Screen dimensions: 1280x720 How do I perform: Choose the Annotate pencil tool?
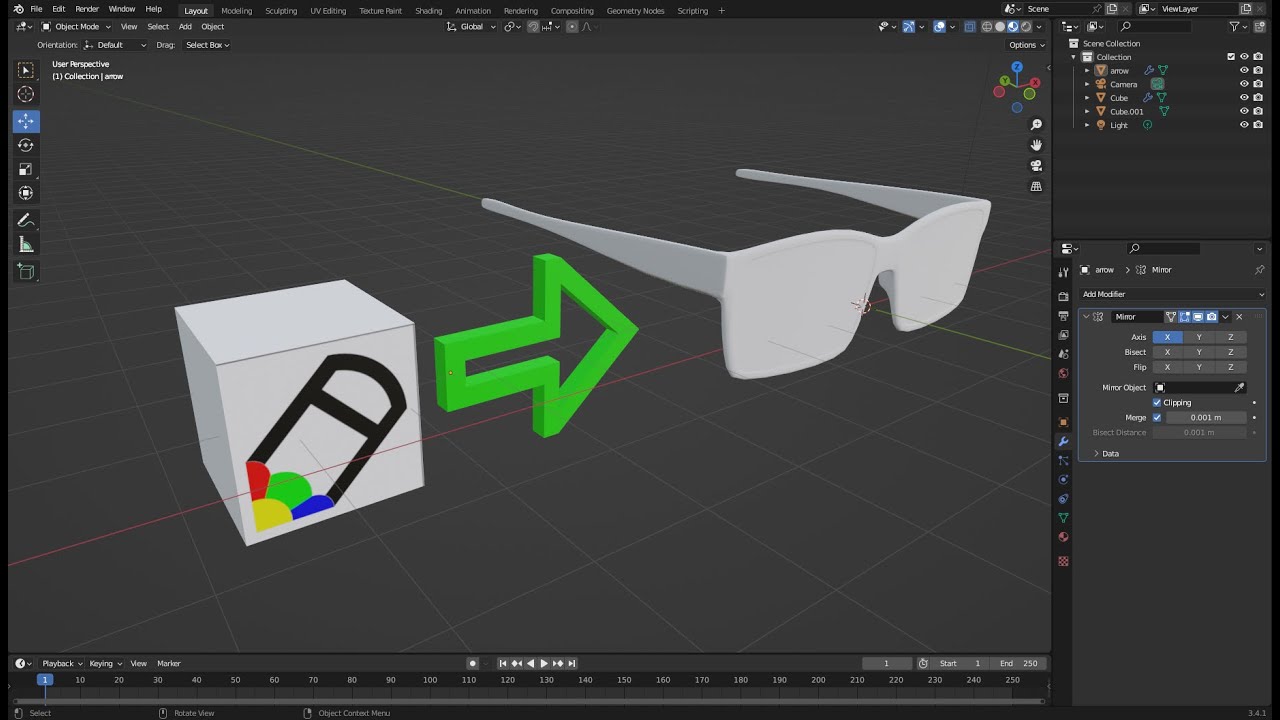pyautogui.click(x=26, y=220)
